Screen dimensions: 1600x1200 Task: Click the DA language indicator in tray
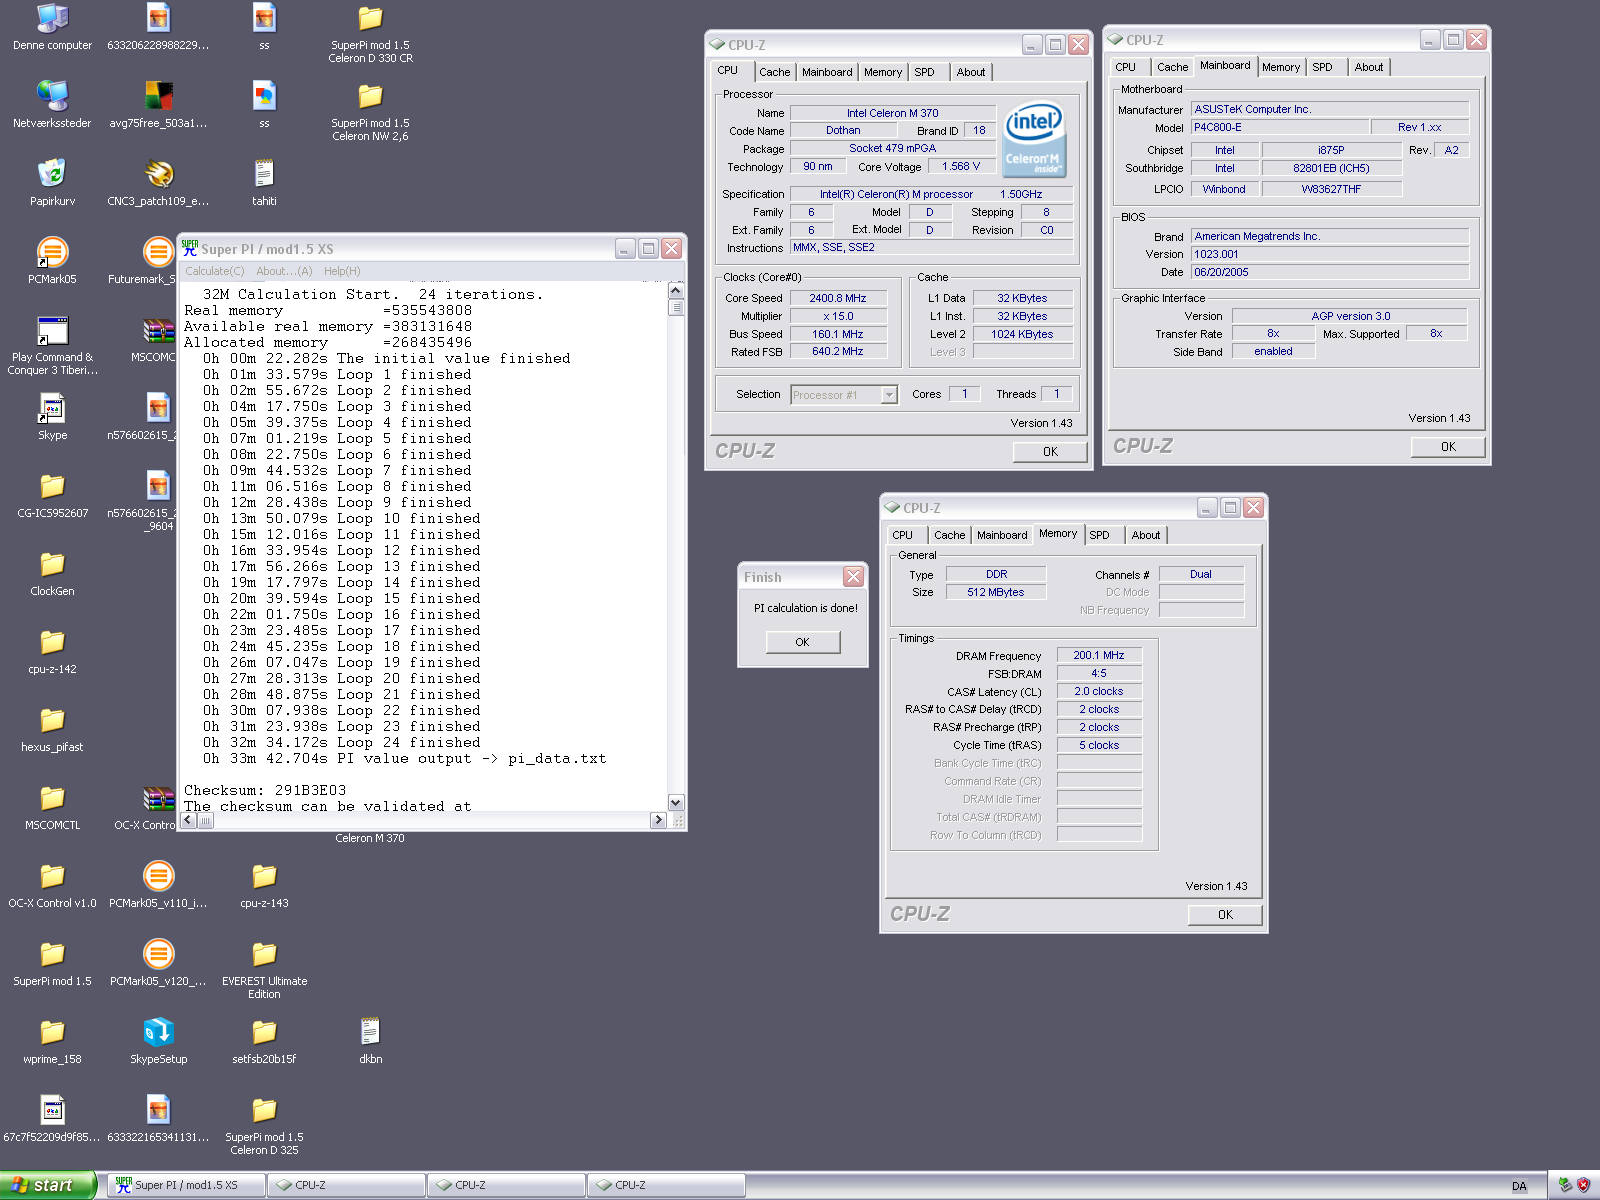[x=1519, y=1186]
